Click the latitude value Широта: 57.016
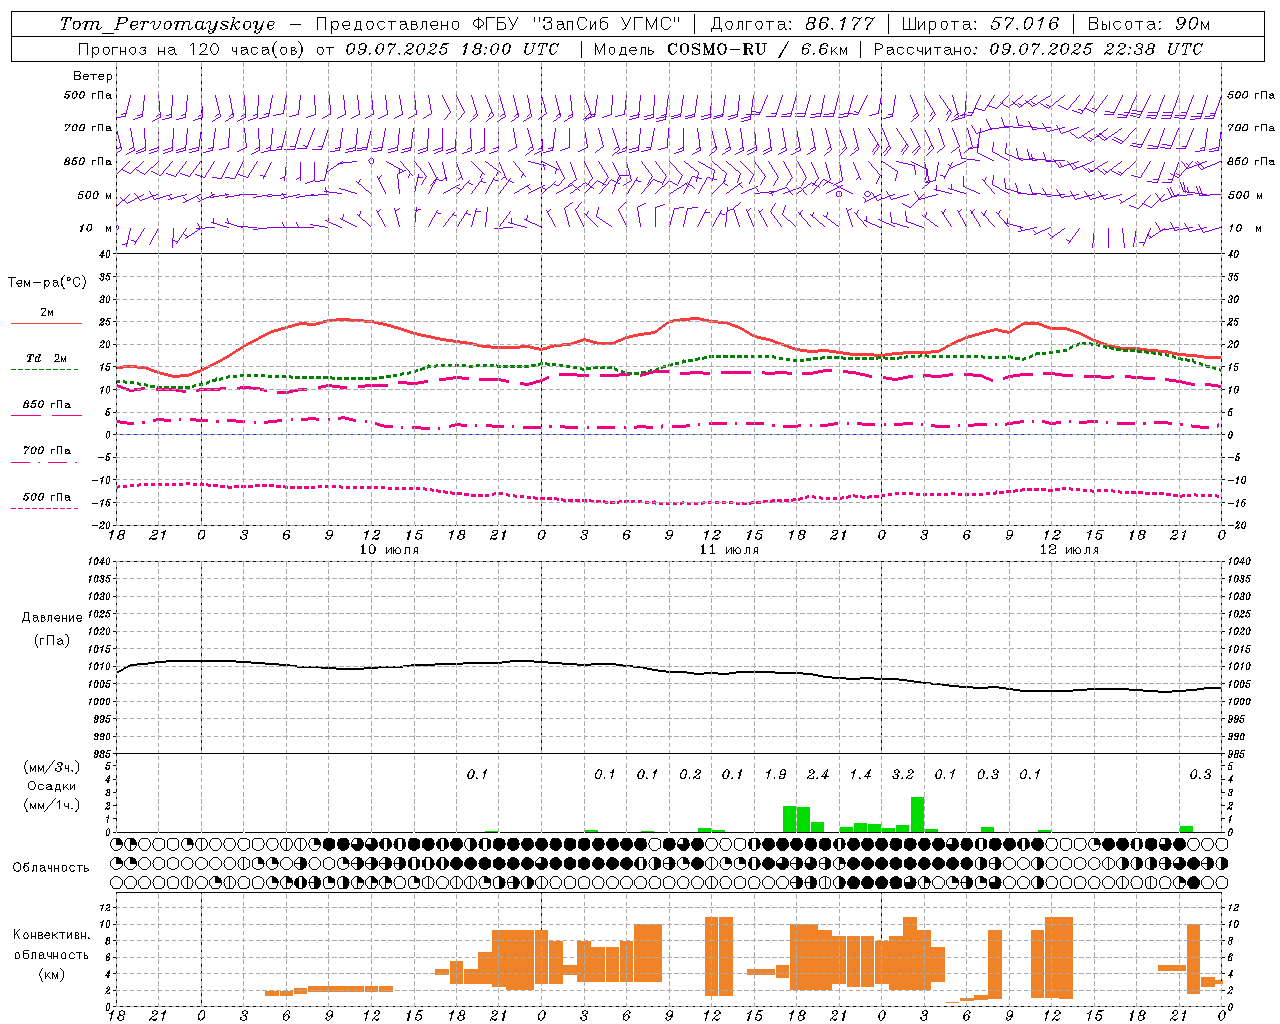This screenshot has width=1280, height=1024. [x=980, y=24]
